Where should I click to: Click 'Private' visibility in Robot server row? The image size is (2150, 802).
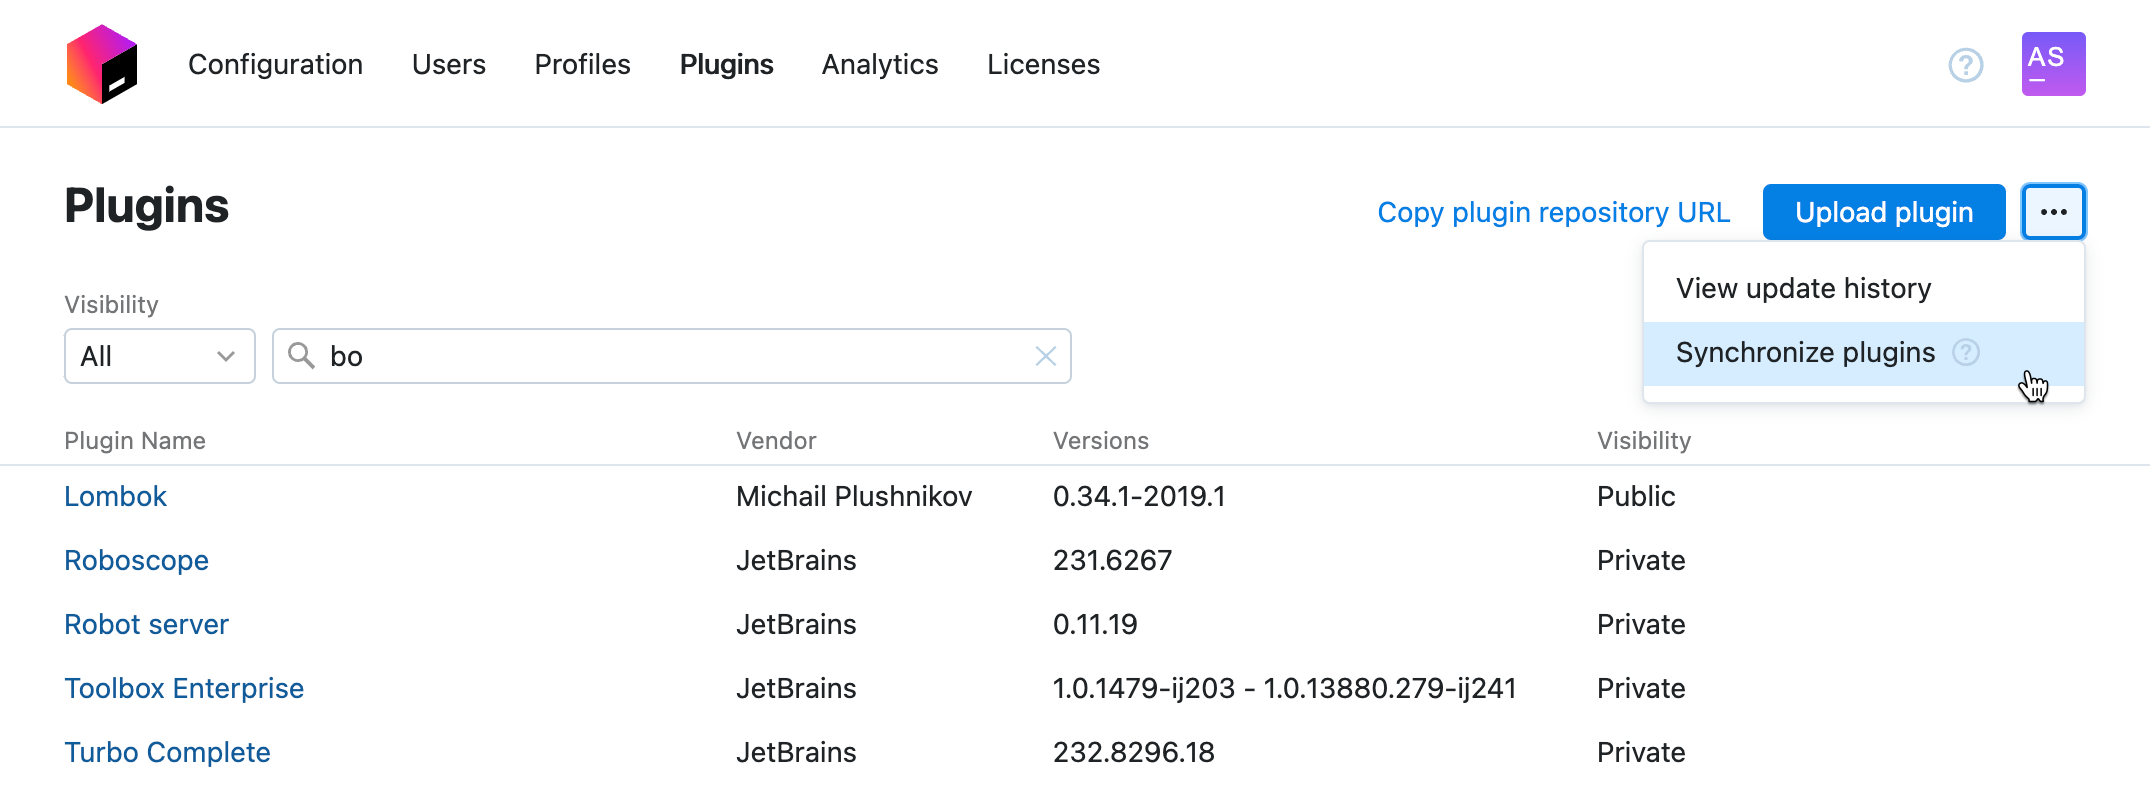click(1641, 624)
